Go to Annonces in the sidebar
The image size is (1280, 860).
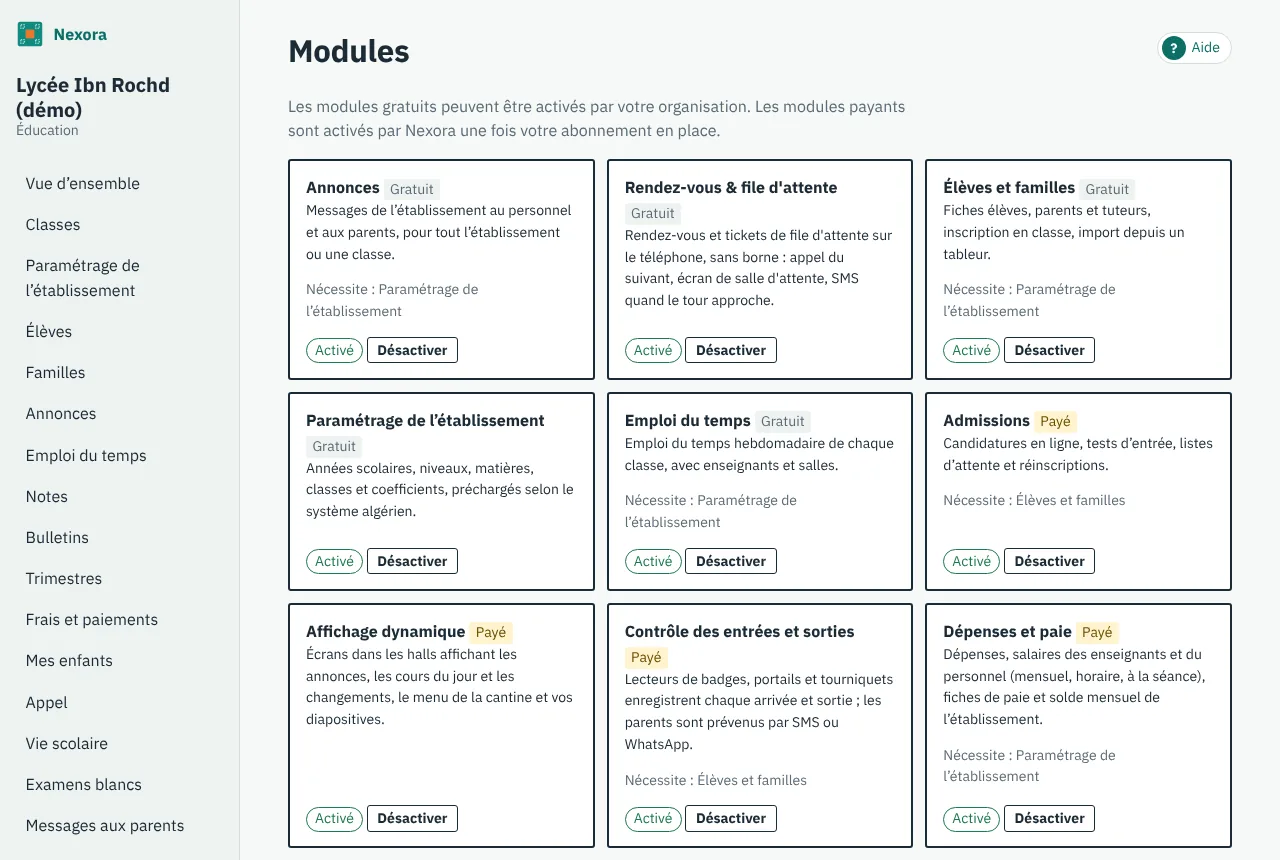61,413
